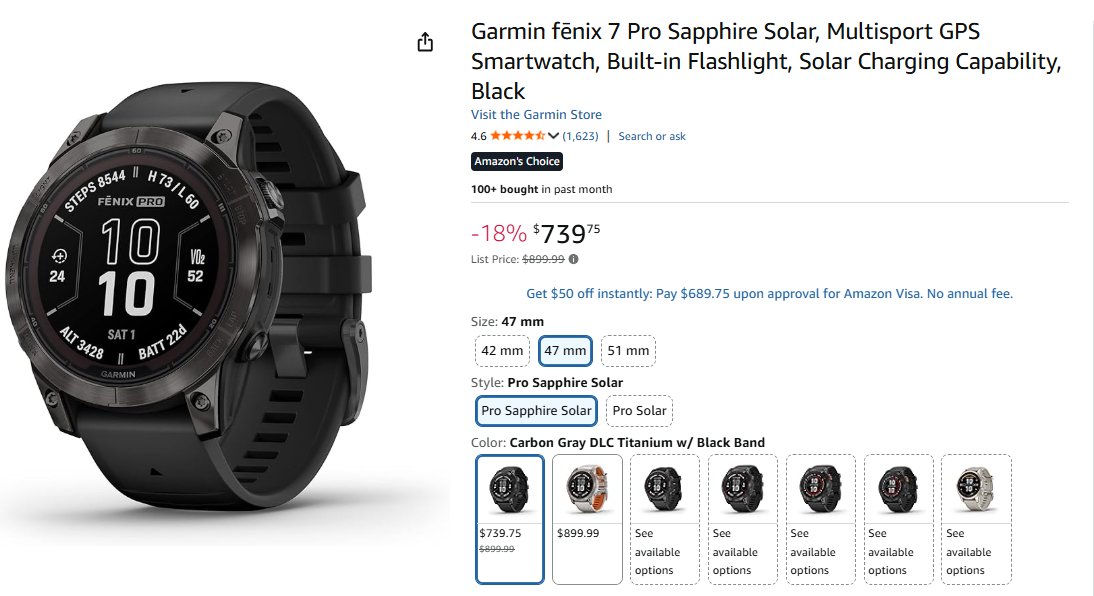Click the Search or ask link
The width and height of the screenshot is (1094, 596).
click(652, 136)
